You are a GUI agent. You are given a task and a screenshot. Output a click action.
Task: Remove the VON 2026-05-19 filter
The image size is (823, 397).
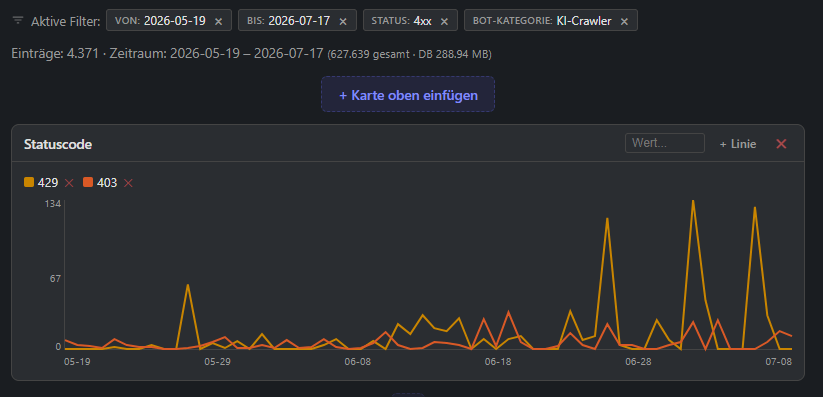[x=219, y=22]
